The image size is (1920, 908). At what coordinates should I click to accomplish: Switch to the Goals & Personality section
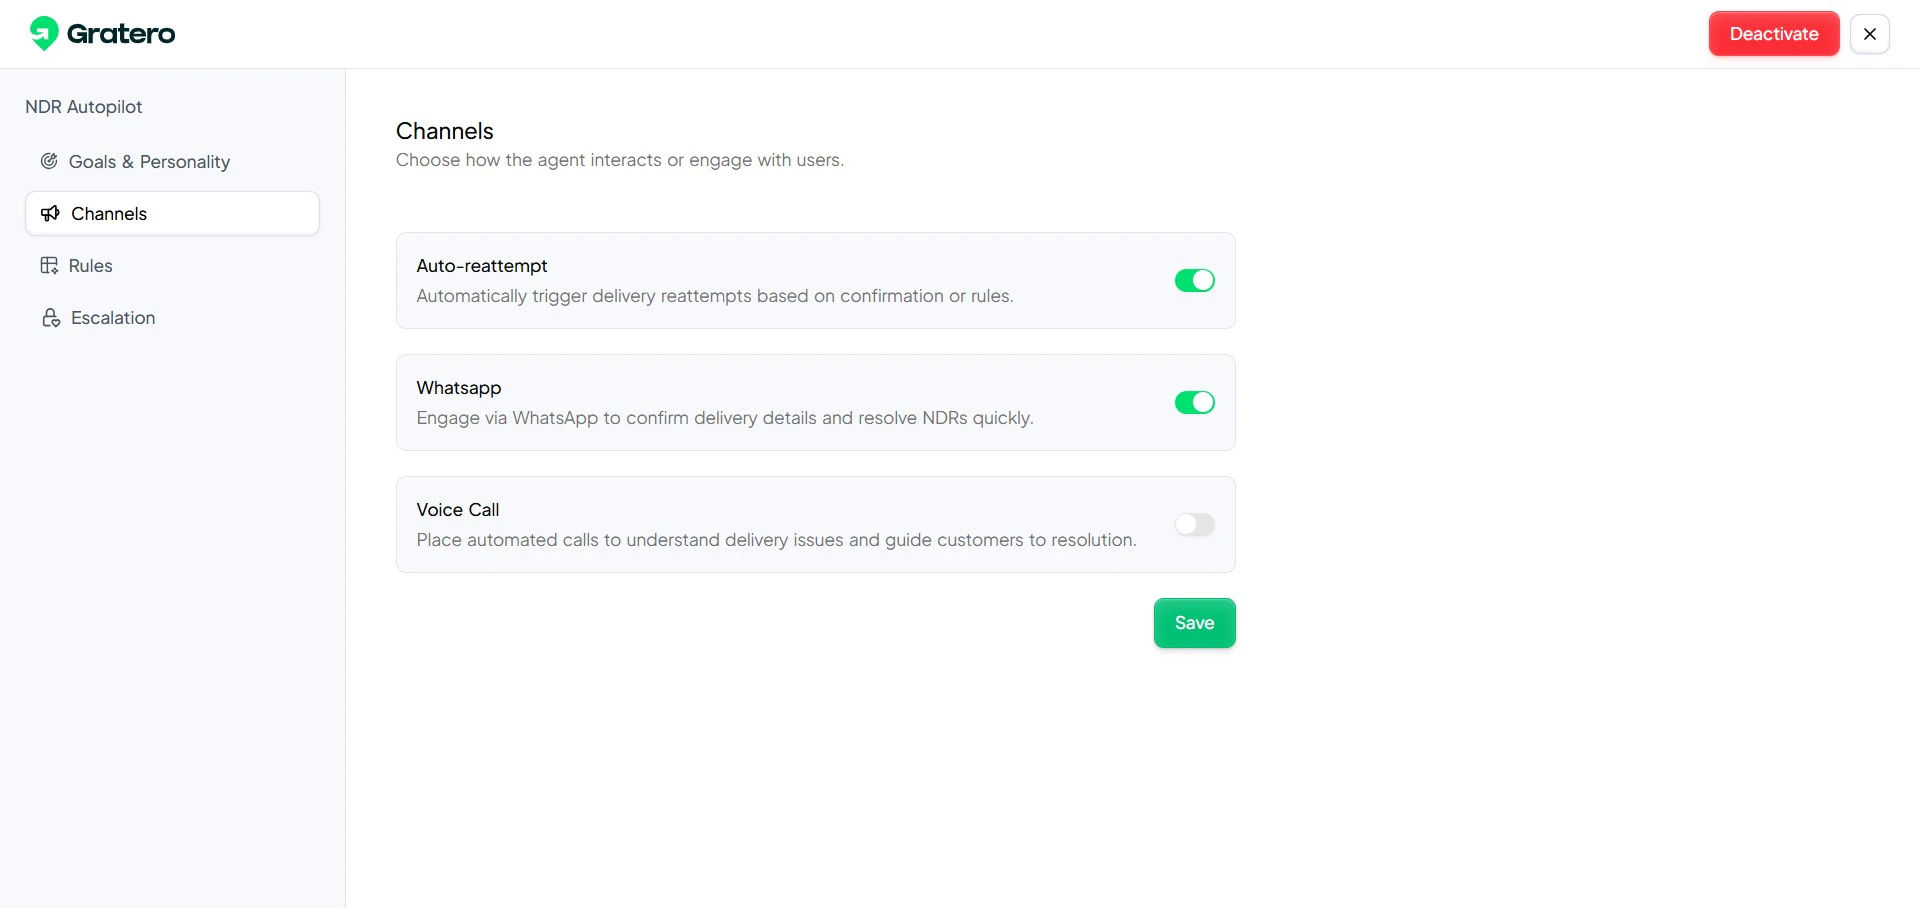coord(150,161)
